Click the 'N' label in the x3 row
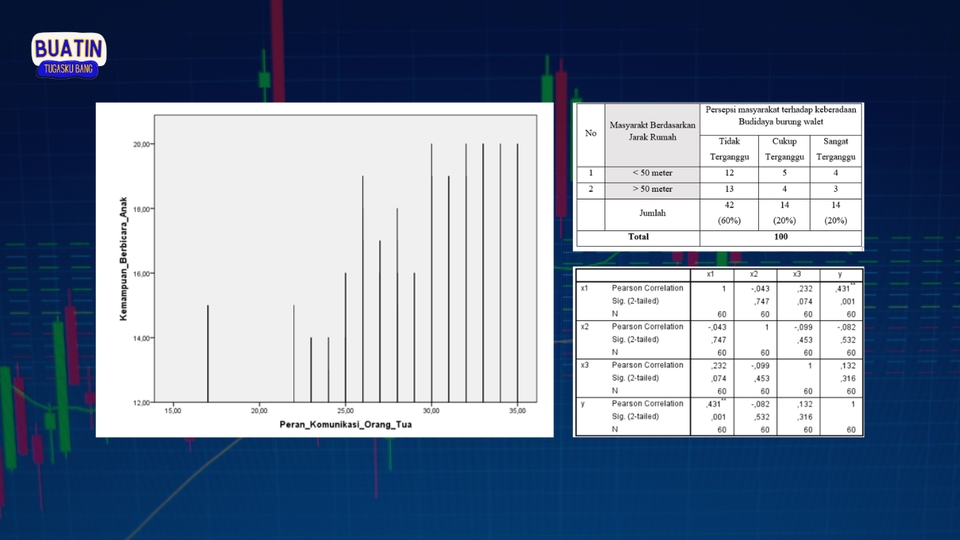Screen dimensions: 960x540 [x=615, y=391]
